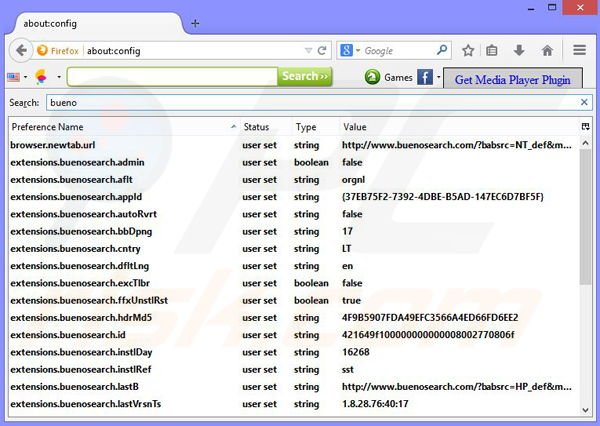600x426 pixels.
Task: Expand the Facebook dropdown arrow
Action: pyautogui.click(x=439, y=77)
